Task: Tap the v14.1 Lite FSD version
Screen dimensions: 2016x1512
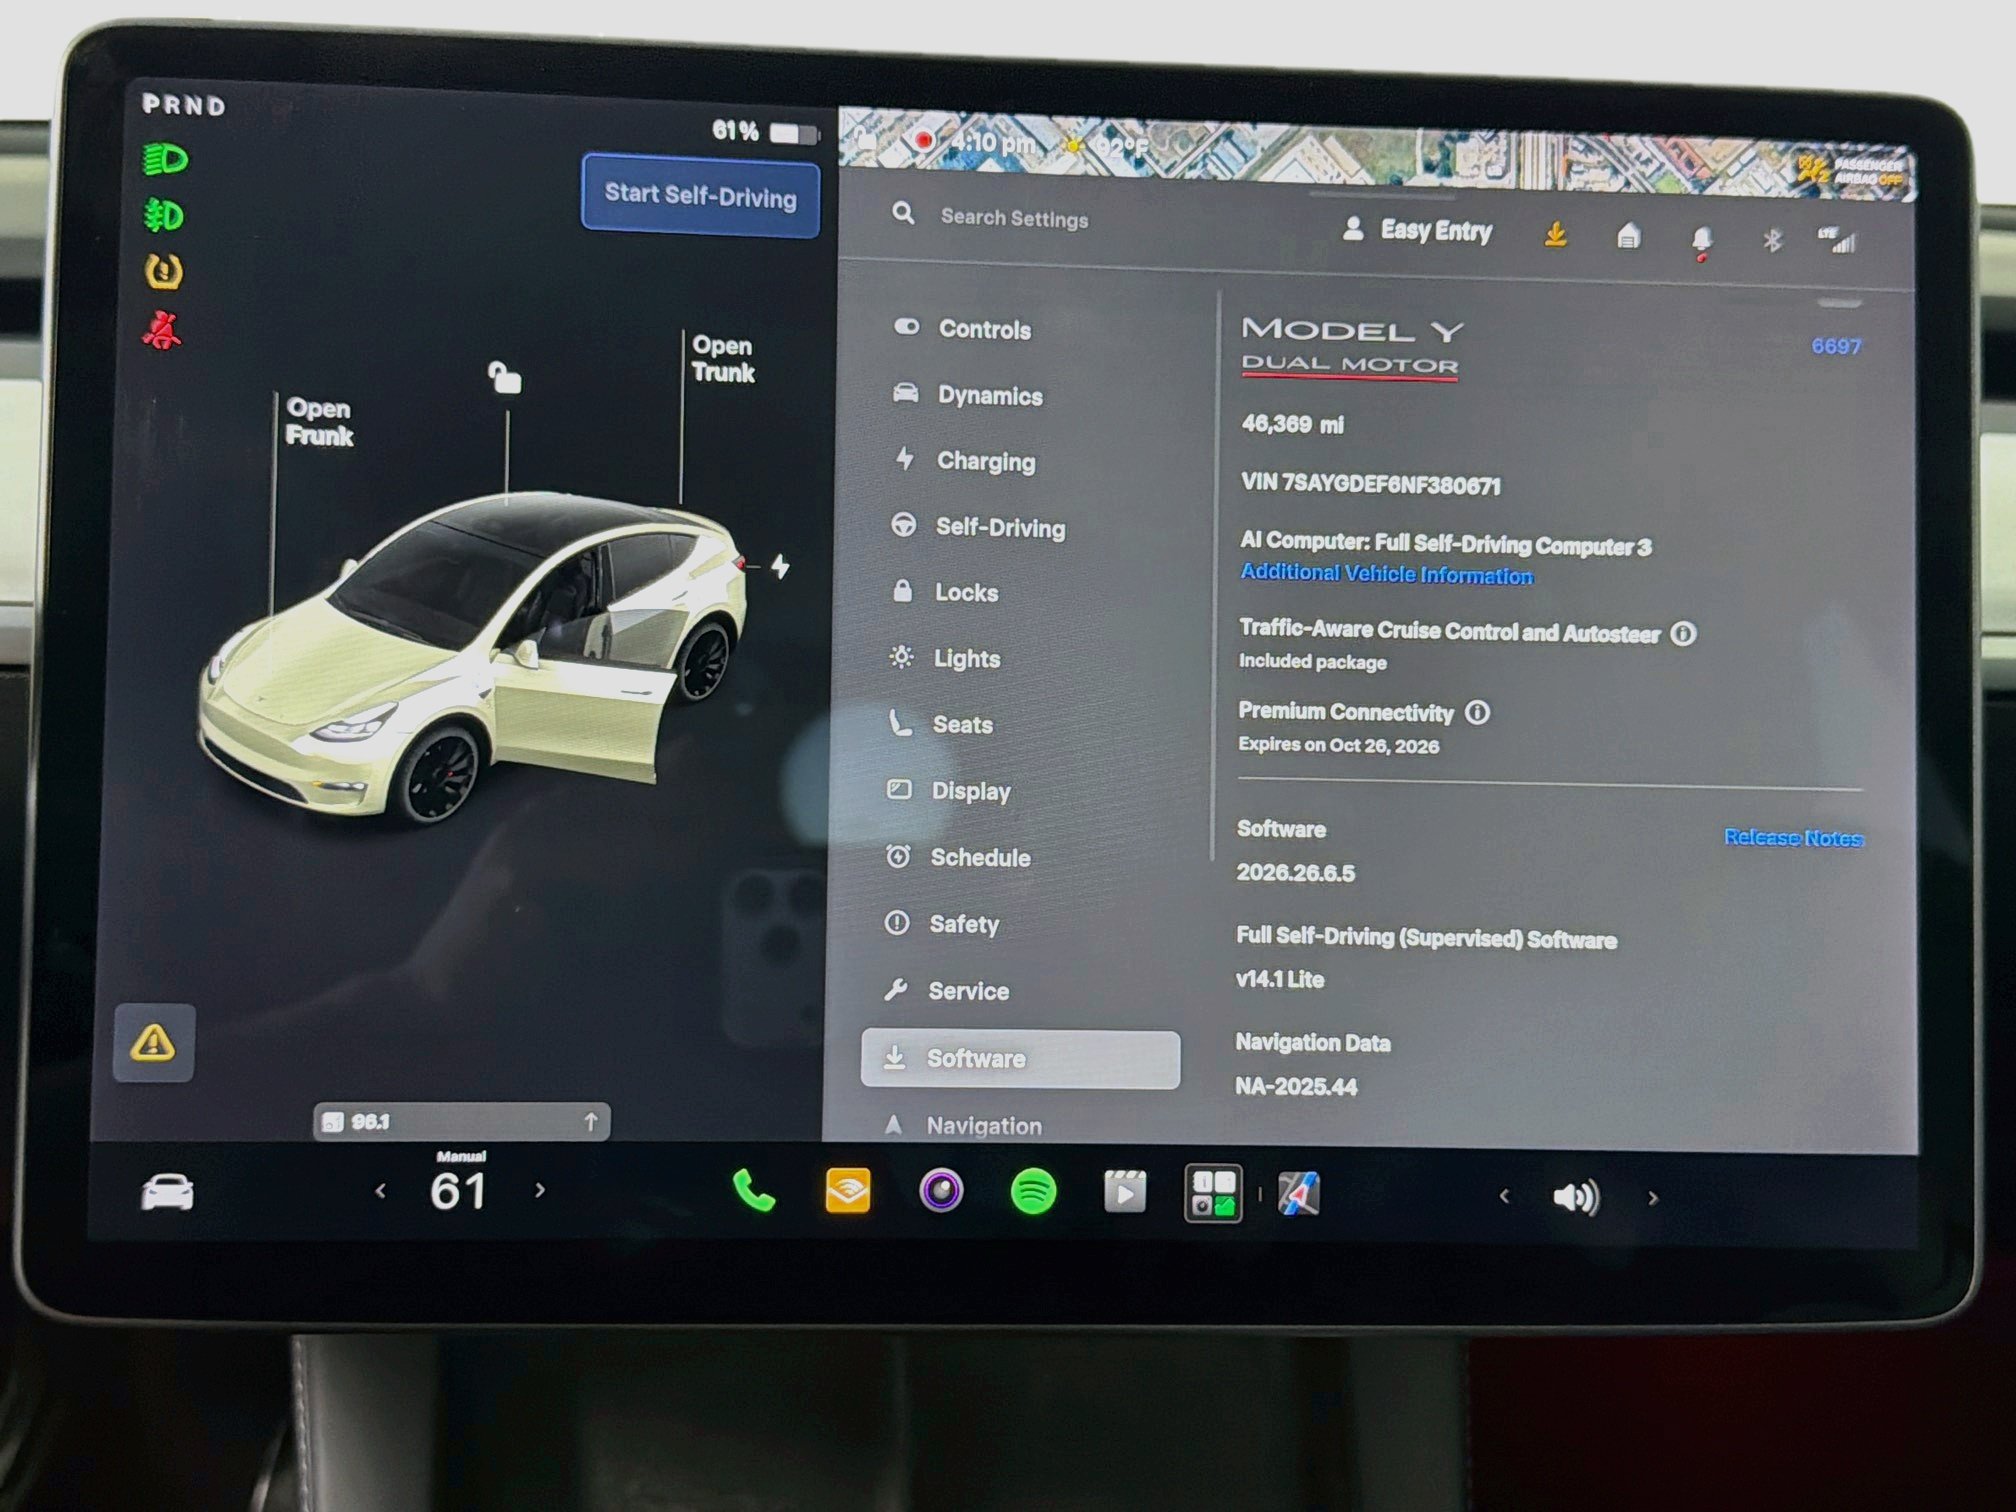Action: tap(1280, 979)
